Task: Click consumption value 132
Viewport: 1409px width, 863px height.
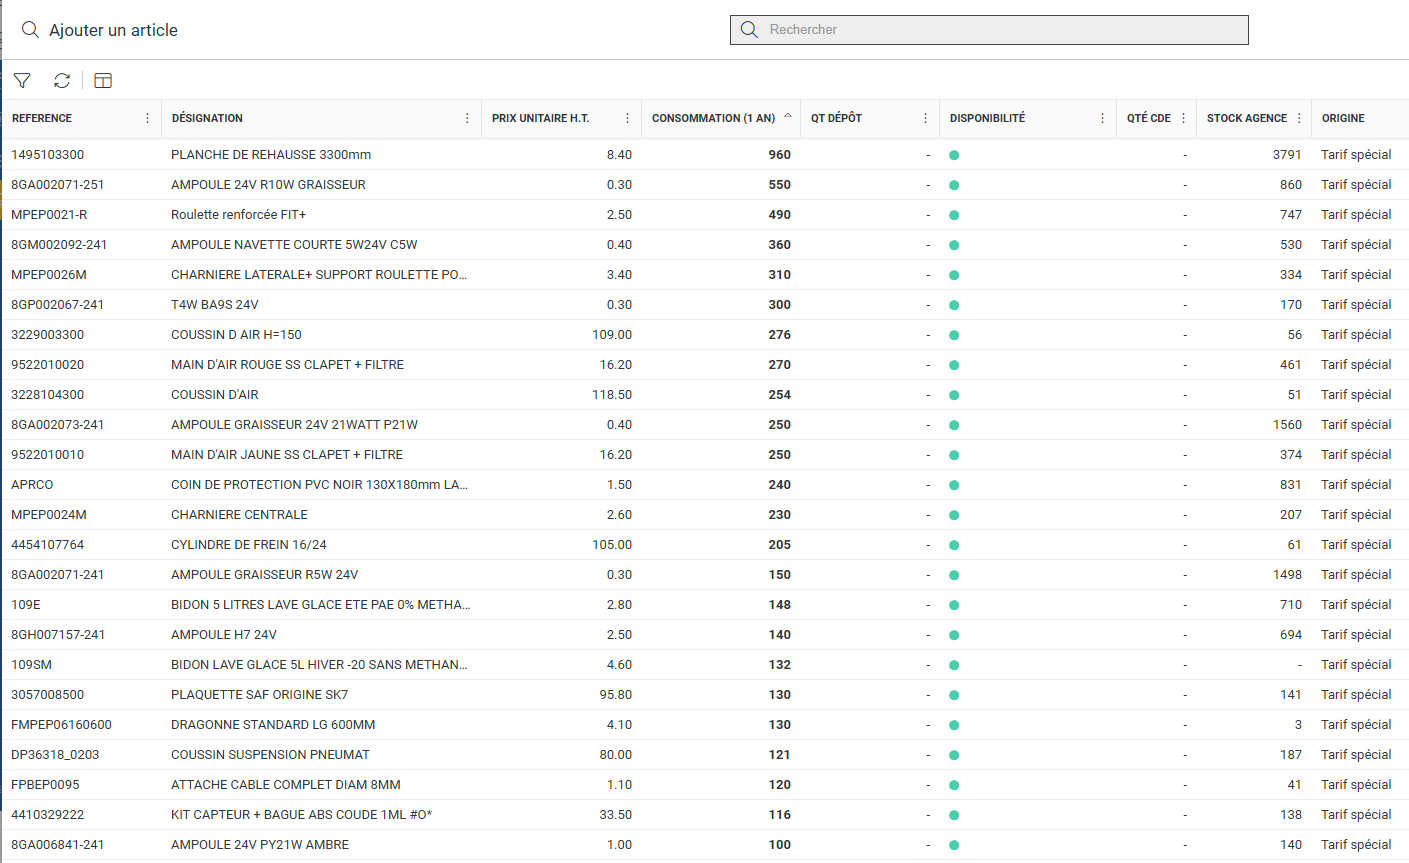Action: tap(780, 665)
